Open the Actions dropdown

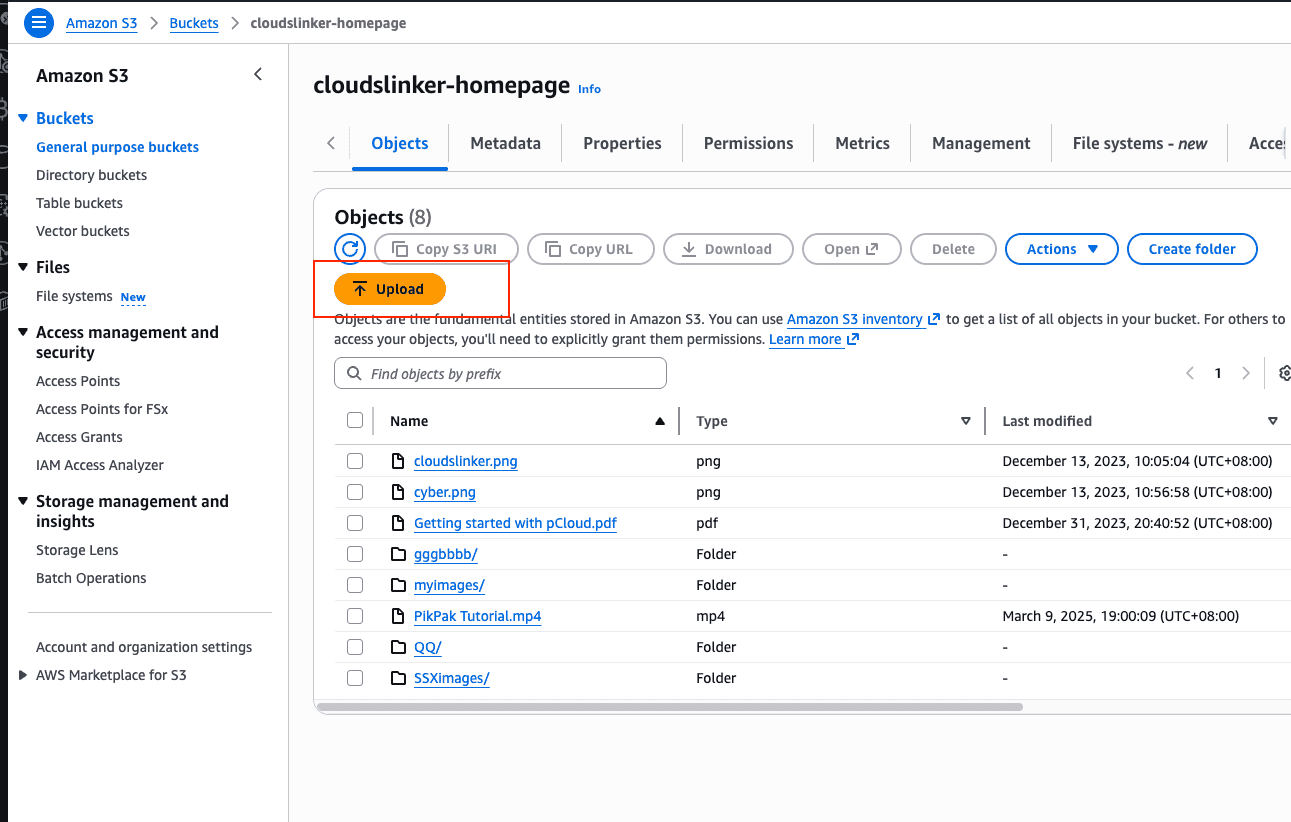tap(1061, 249)
